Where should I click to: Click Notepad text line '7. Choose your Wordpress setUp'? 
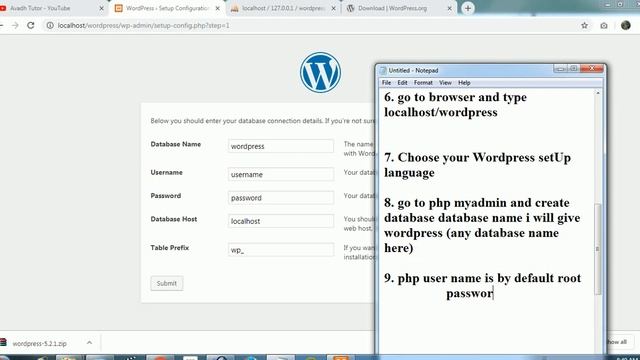tap(478, 158)
